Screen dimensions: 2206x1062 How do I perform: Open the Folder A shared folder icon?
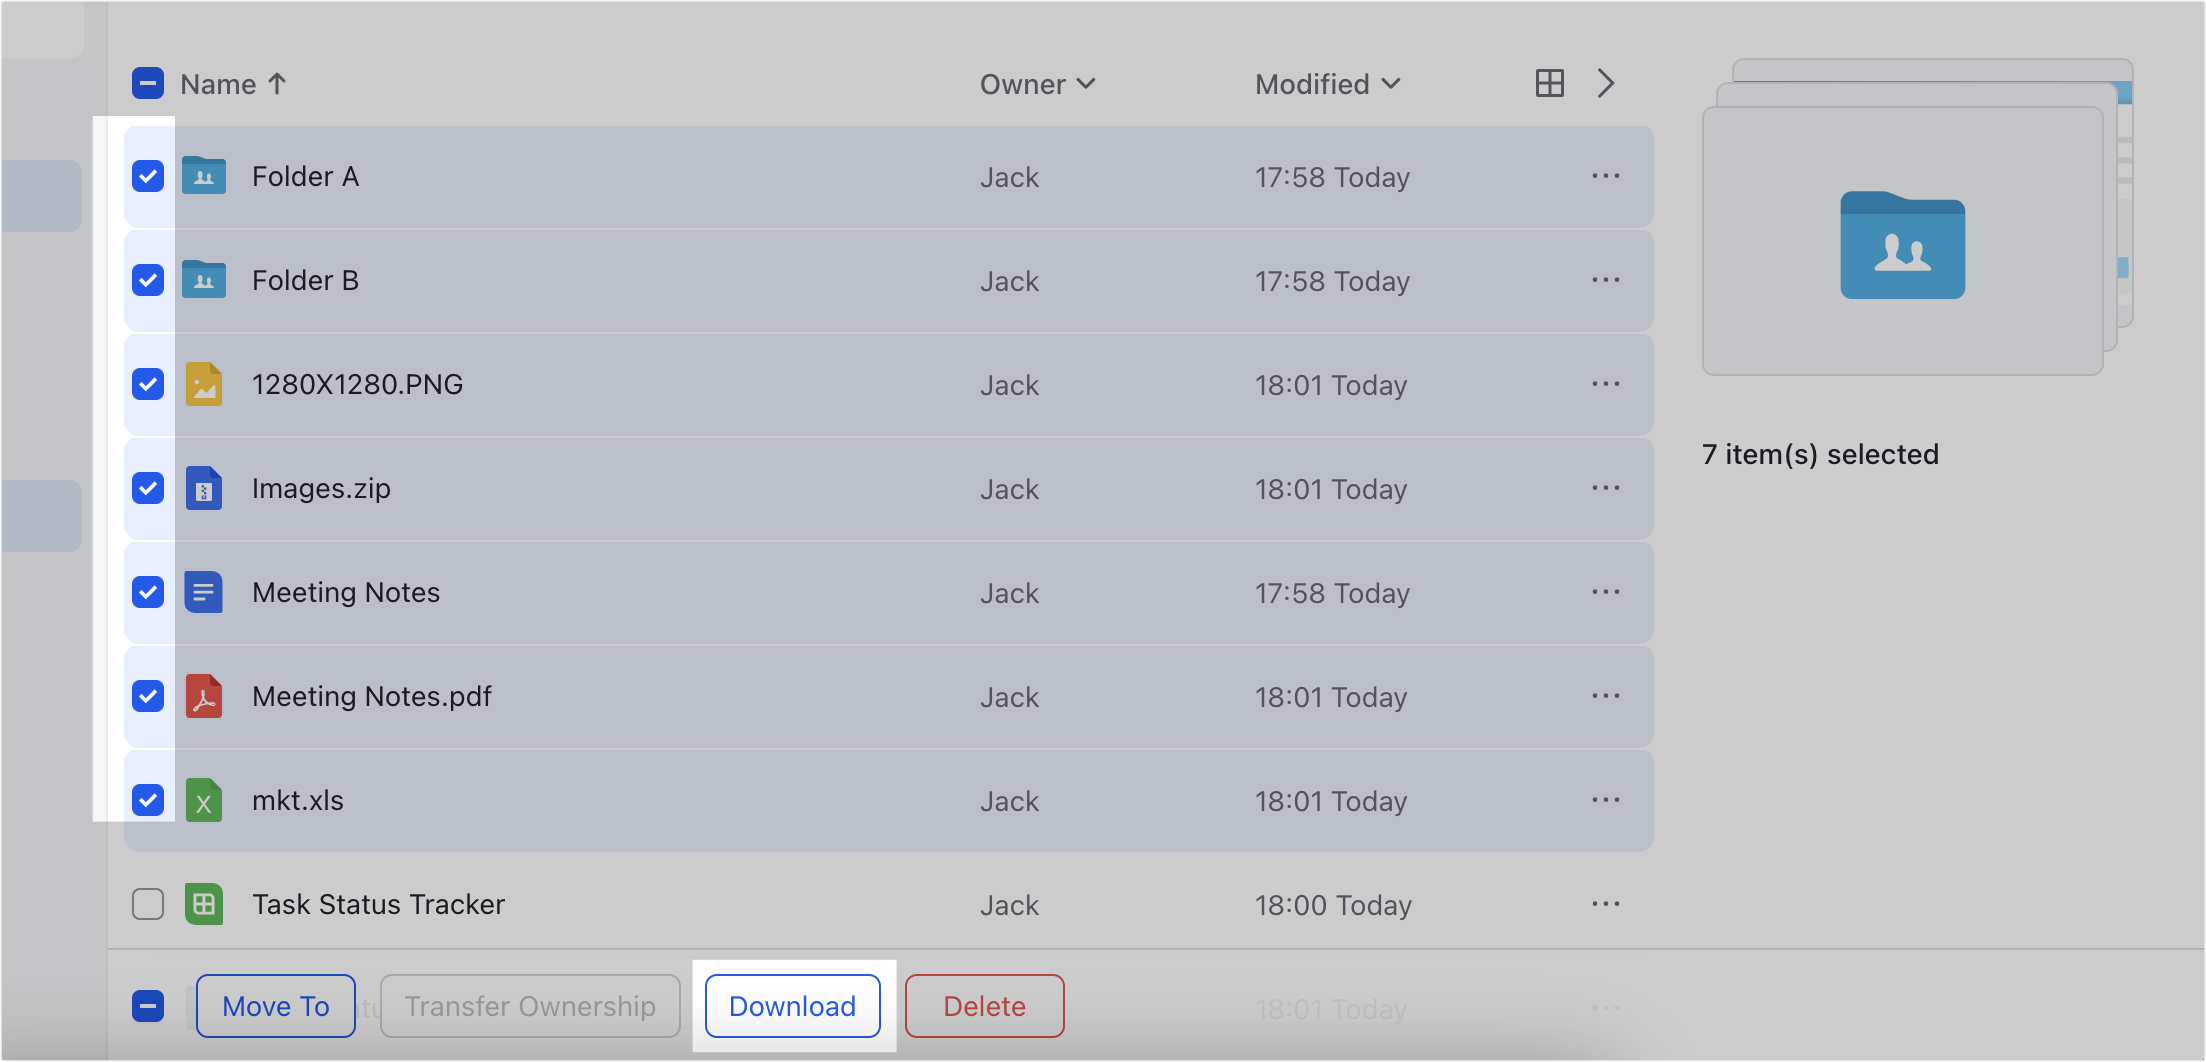(x=204, y=176)
